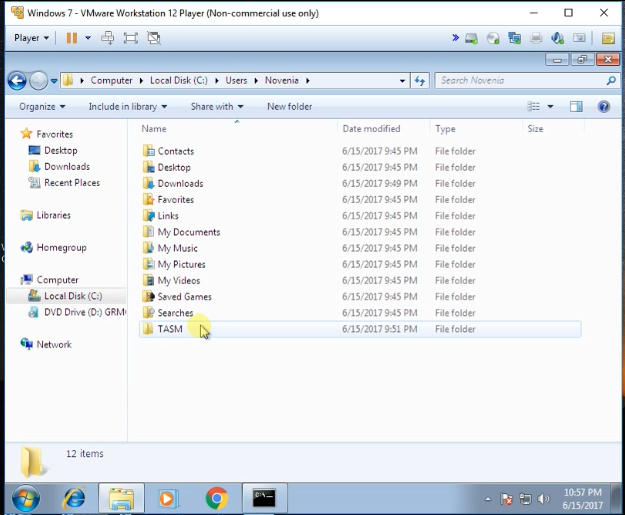Pause the virtual machine in VMware toolbar
The height and width of the screenshot is (515, 625).
pos(72,38)
